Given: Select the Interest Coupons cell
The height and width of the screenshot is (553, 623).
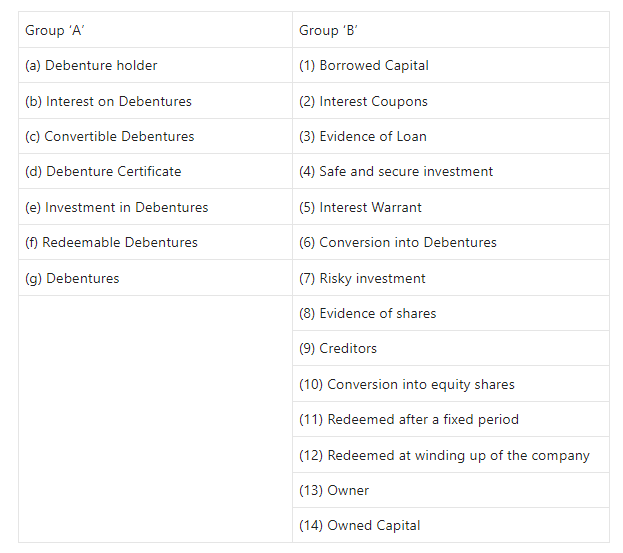Looking at the screenshot, I should (x=451, y=101).
